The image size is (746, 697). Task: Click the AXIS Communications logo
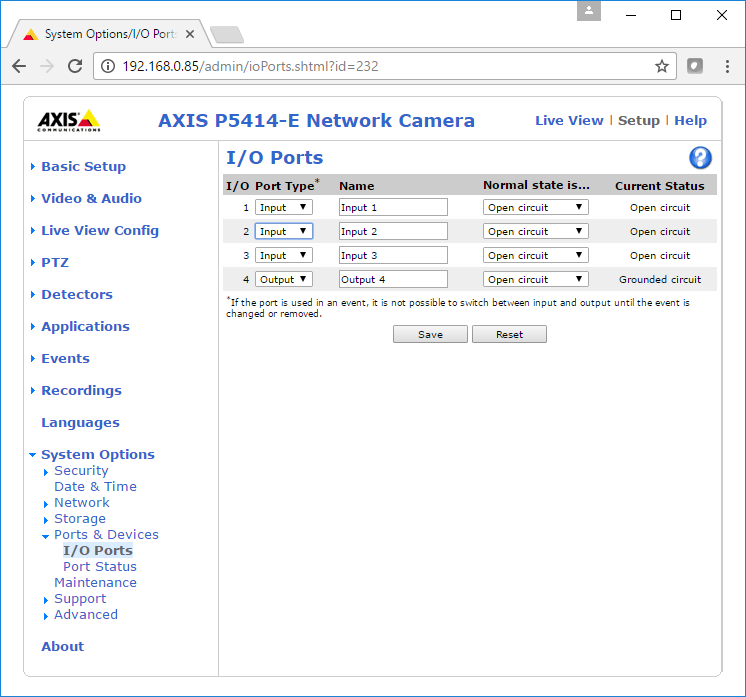pyautogui.click(x=69, y=121)
